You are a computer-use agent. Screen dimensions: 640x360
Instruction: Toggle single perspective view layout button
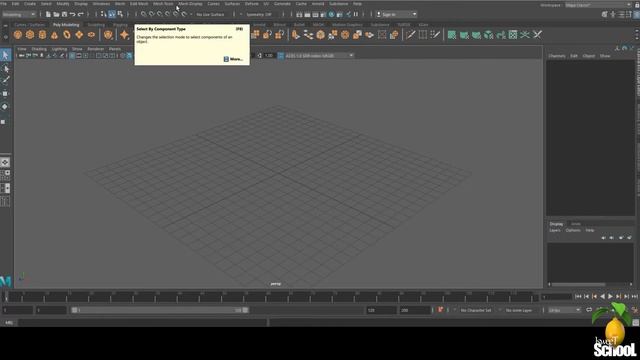pos(5,162)
